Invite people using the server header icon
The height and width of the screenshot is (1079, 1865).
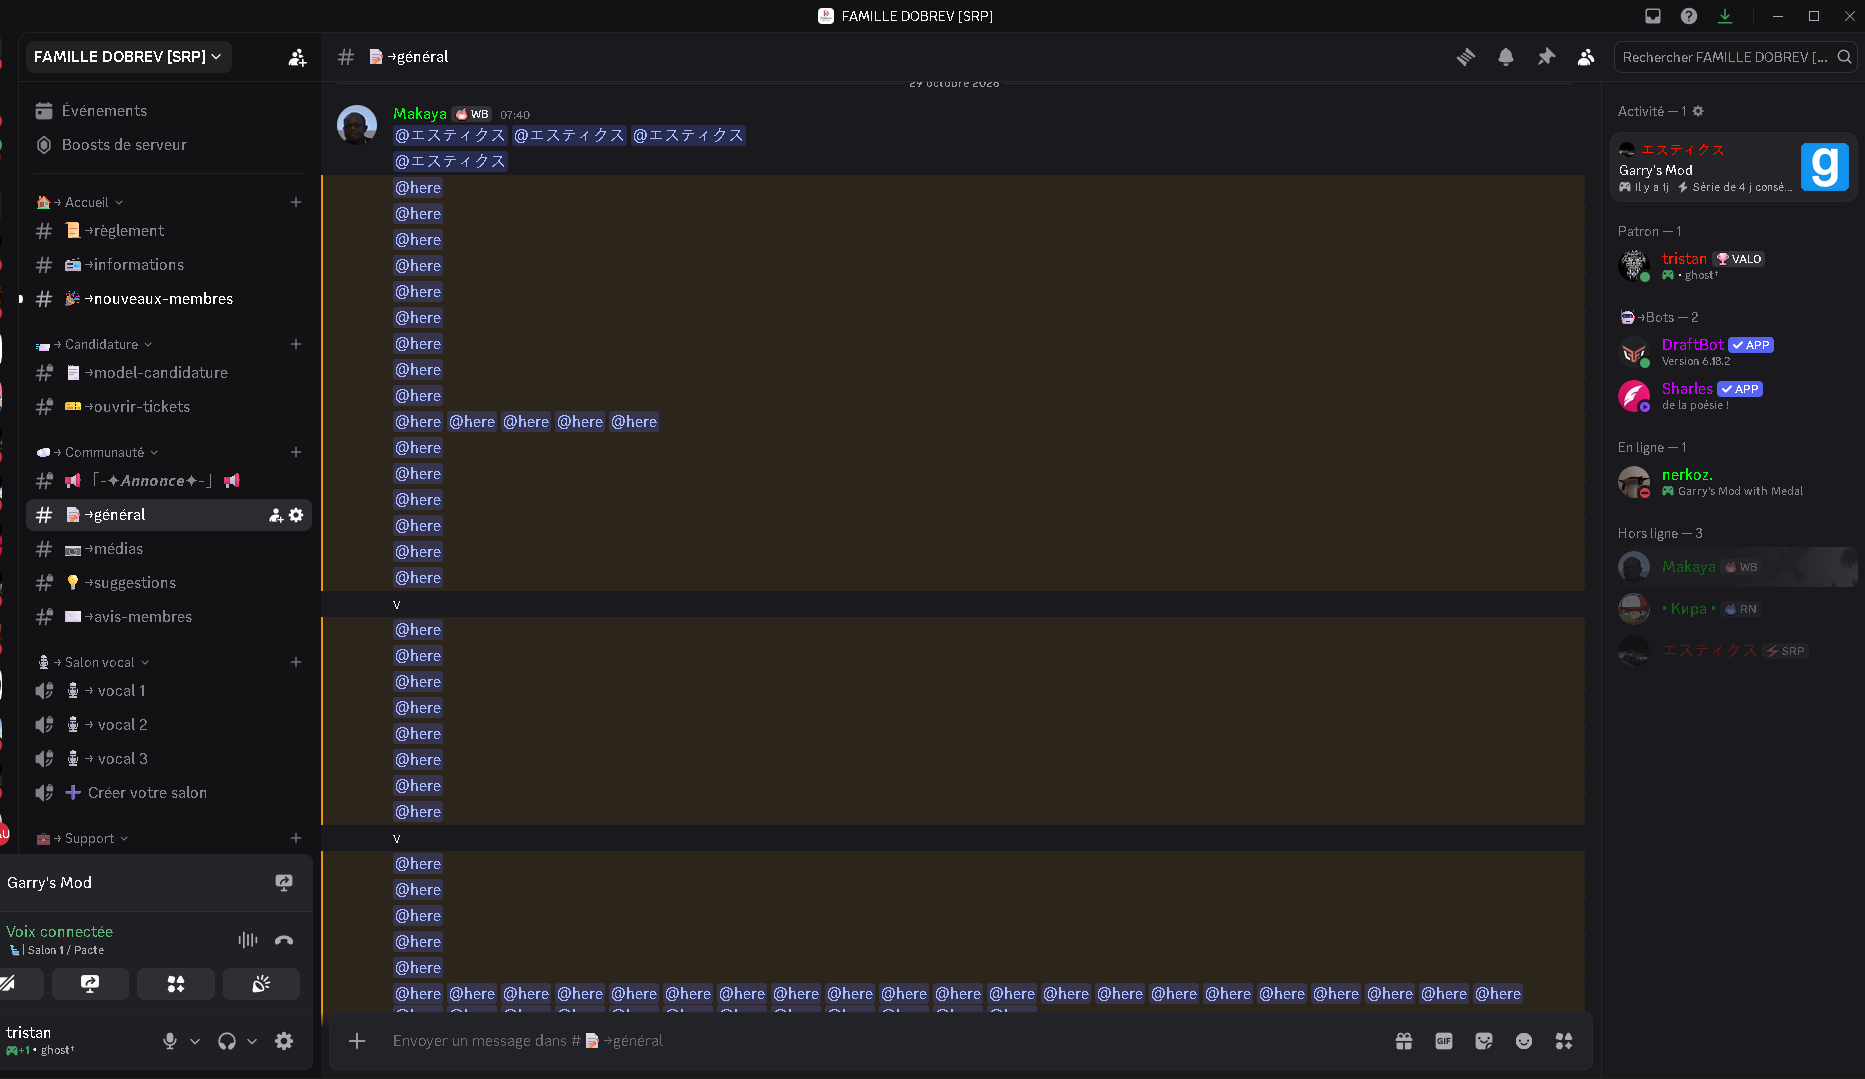(297, 57)
